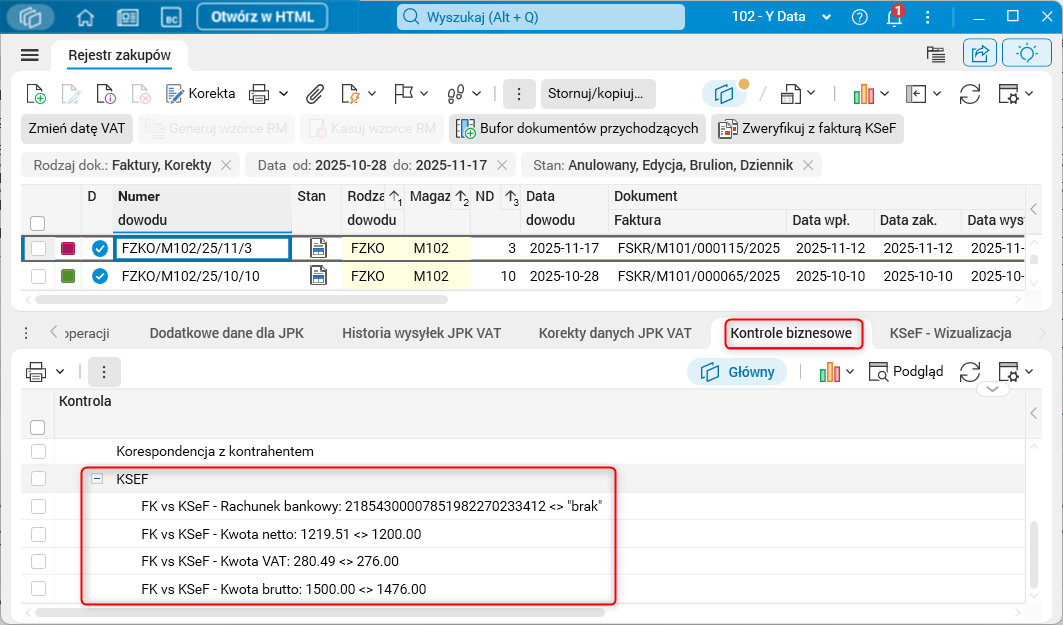Expand lower panel chart dropdown arrow
Viewport: 1063px width, 625px height.
point(850,371)
